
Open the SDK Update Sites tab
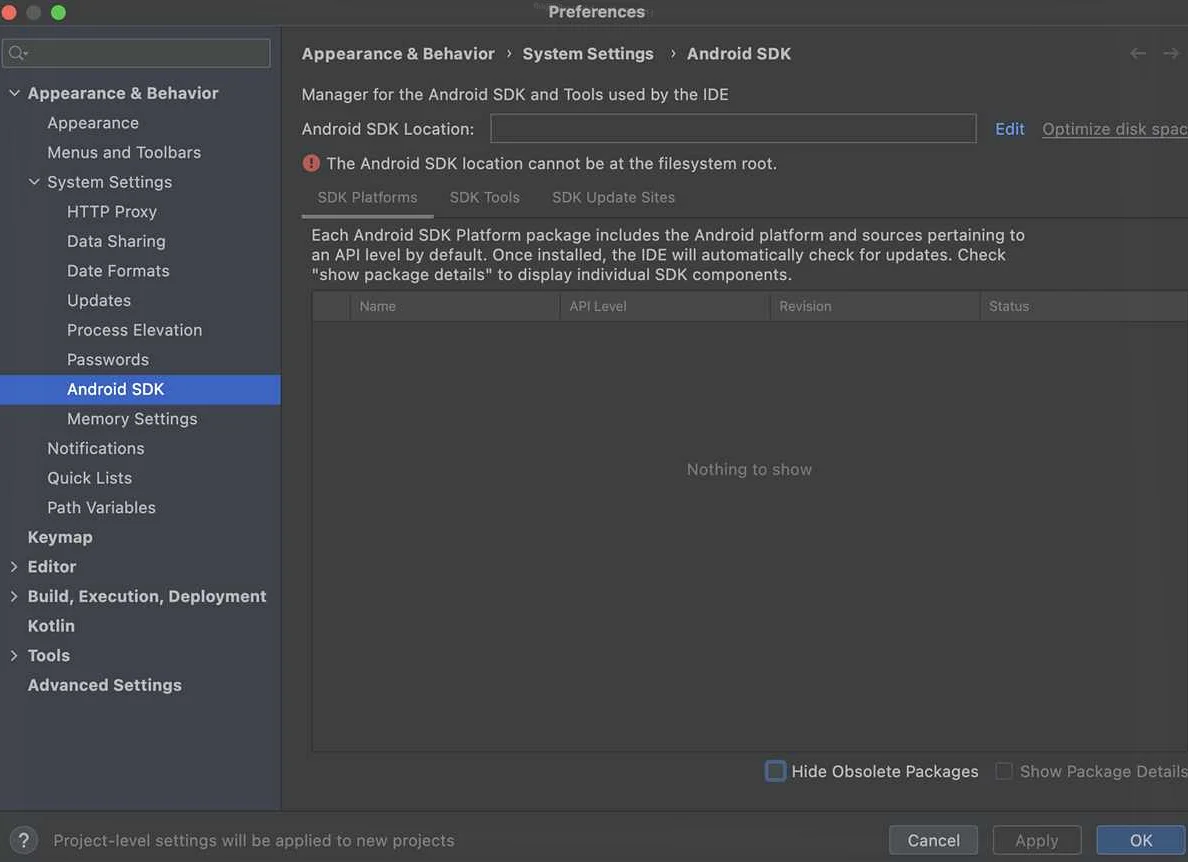[x=614, y=198]
